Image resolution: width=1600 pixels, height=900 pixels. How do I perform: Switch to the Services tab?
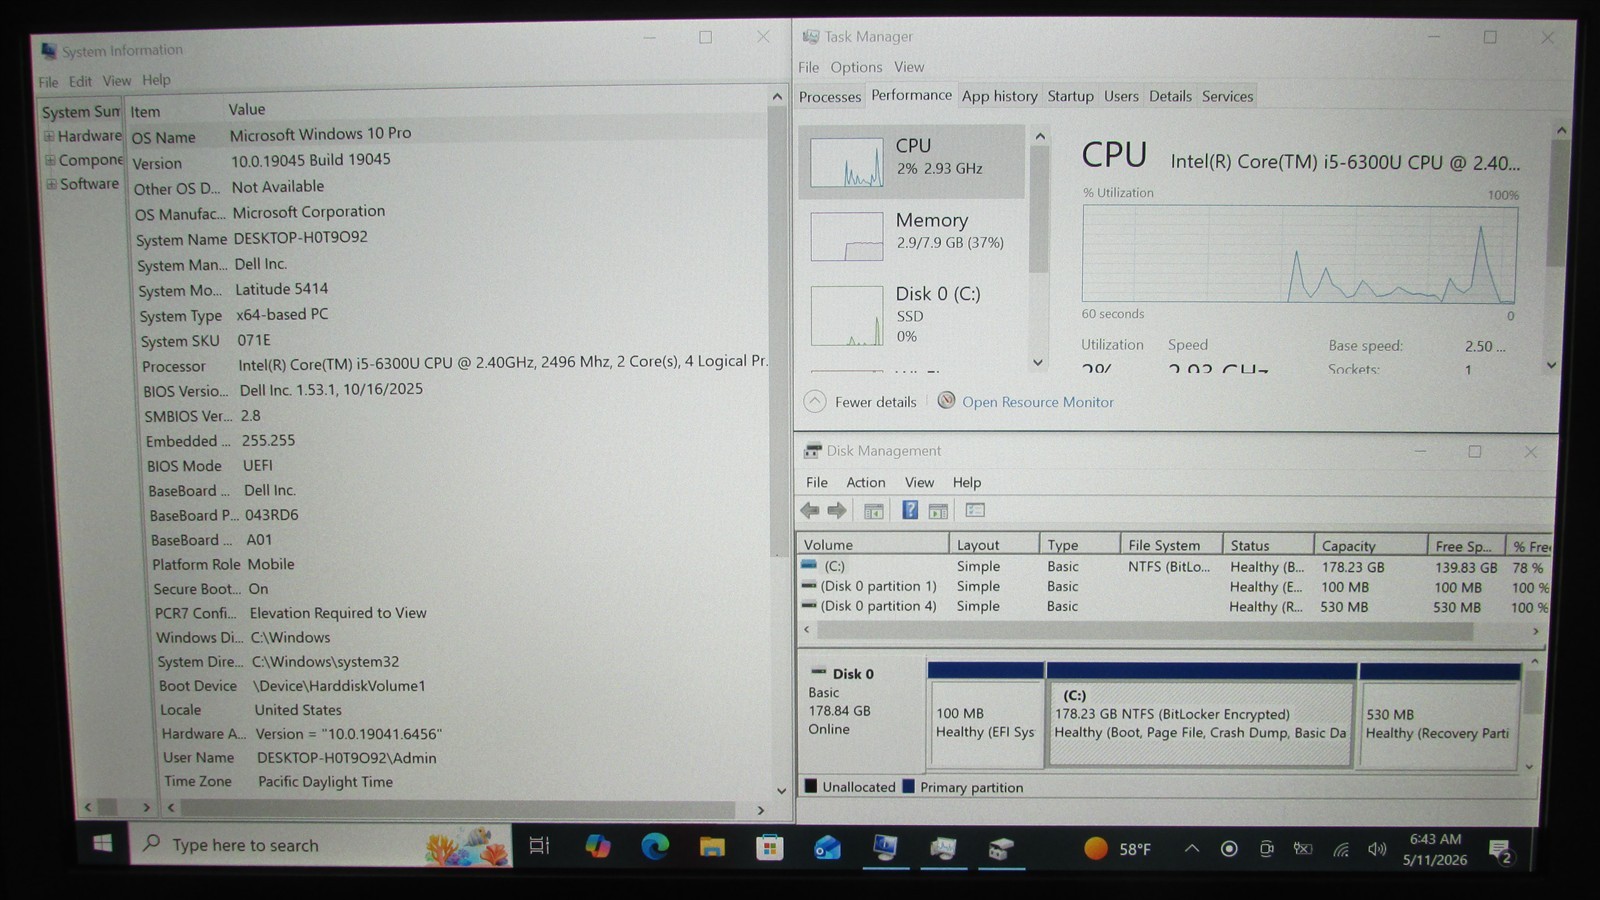[1227, 96]
